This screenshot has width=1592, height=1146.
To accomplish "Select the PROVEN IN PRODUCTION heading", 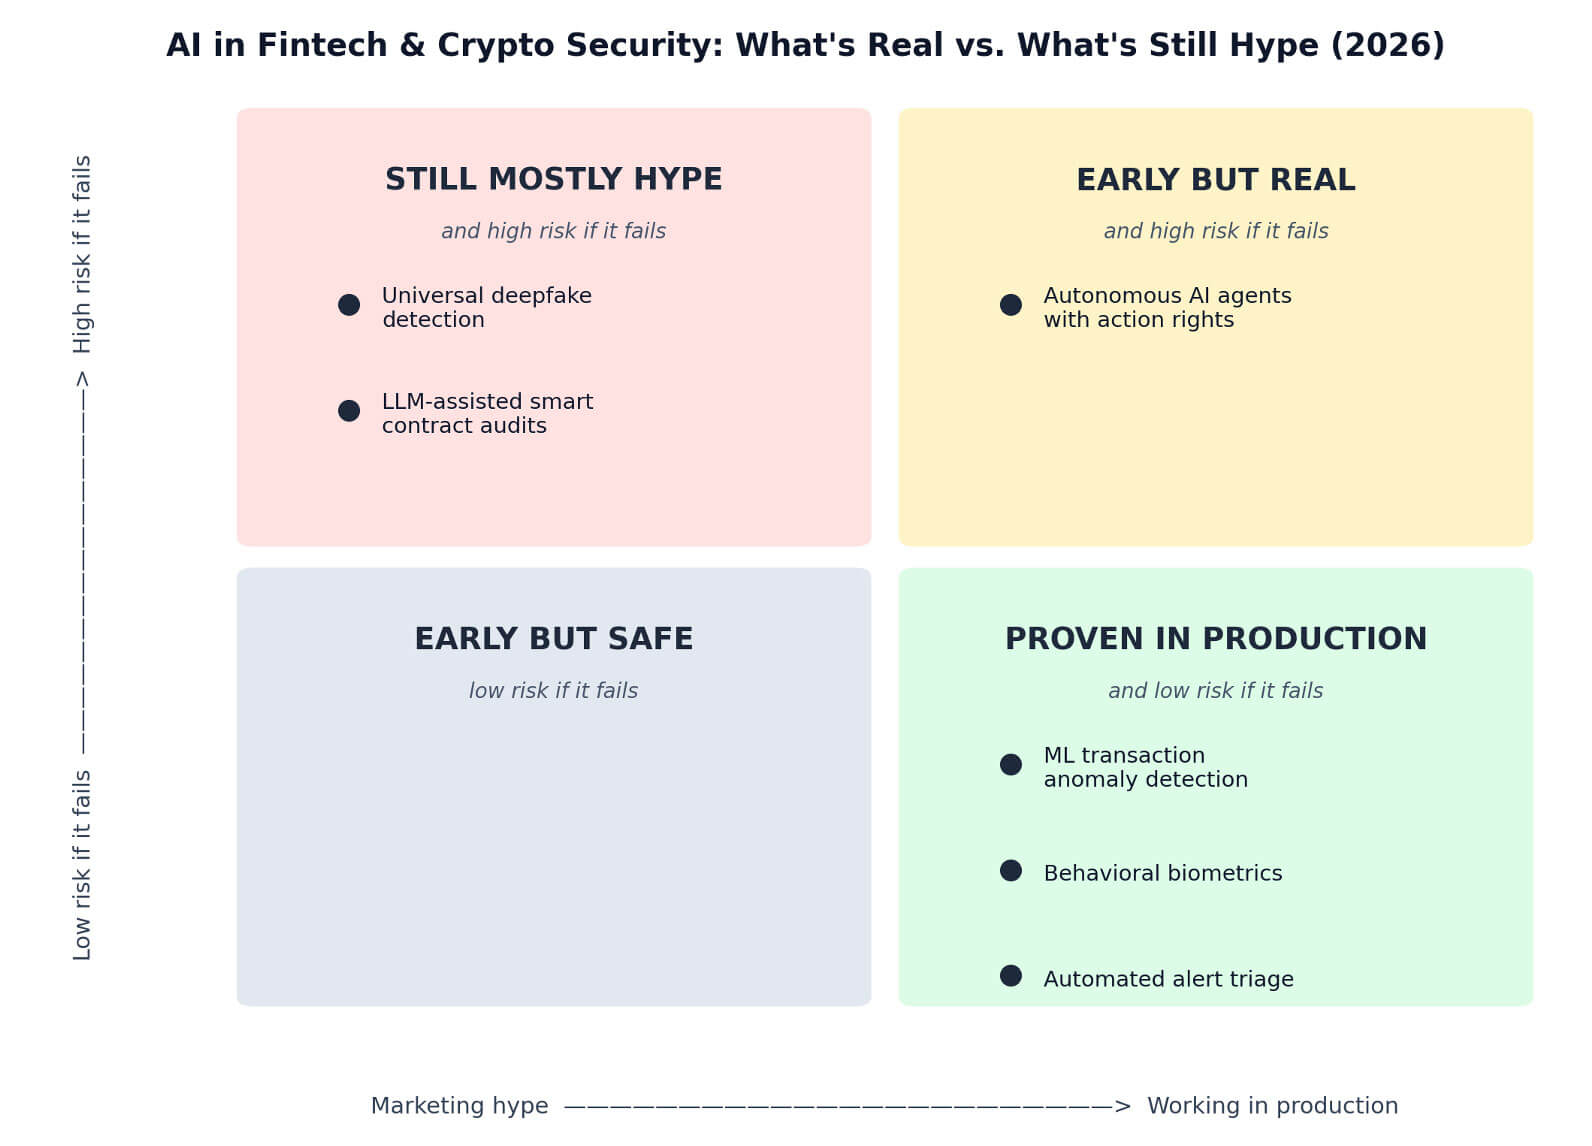I will tap(1216, 639).
